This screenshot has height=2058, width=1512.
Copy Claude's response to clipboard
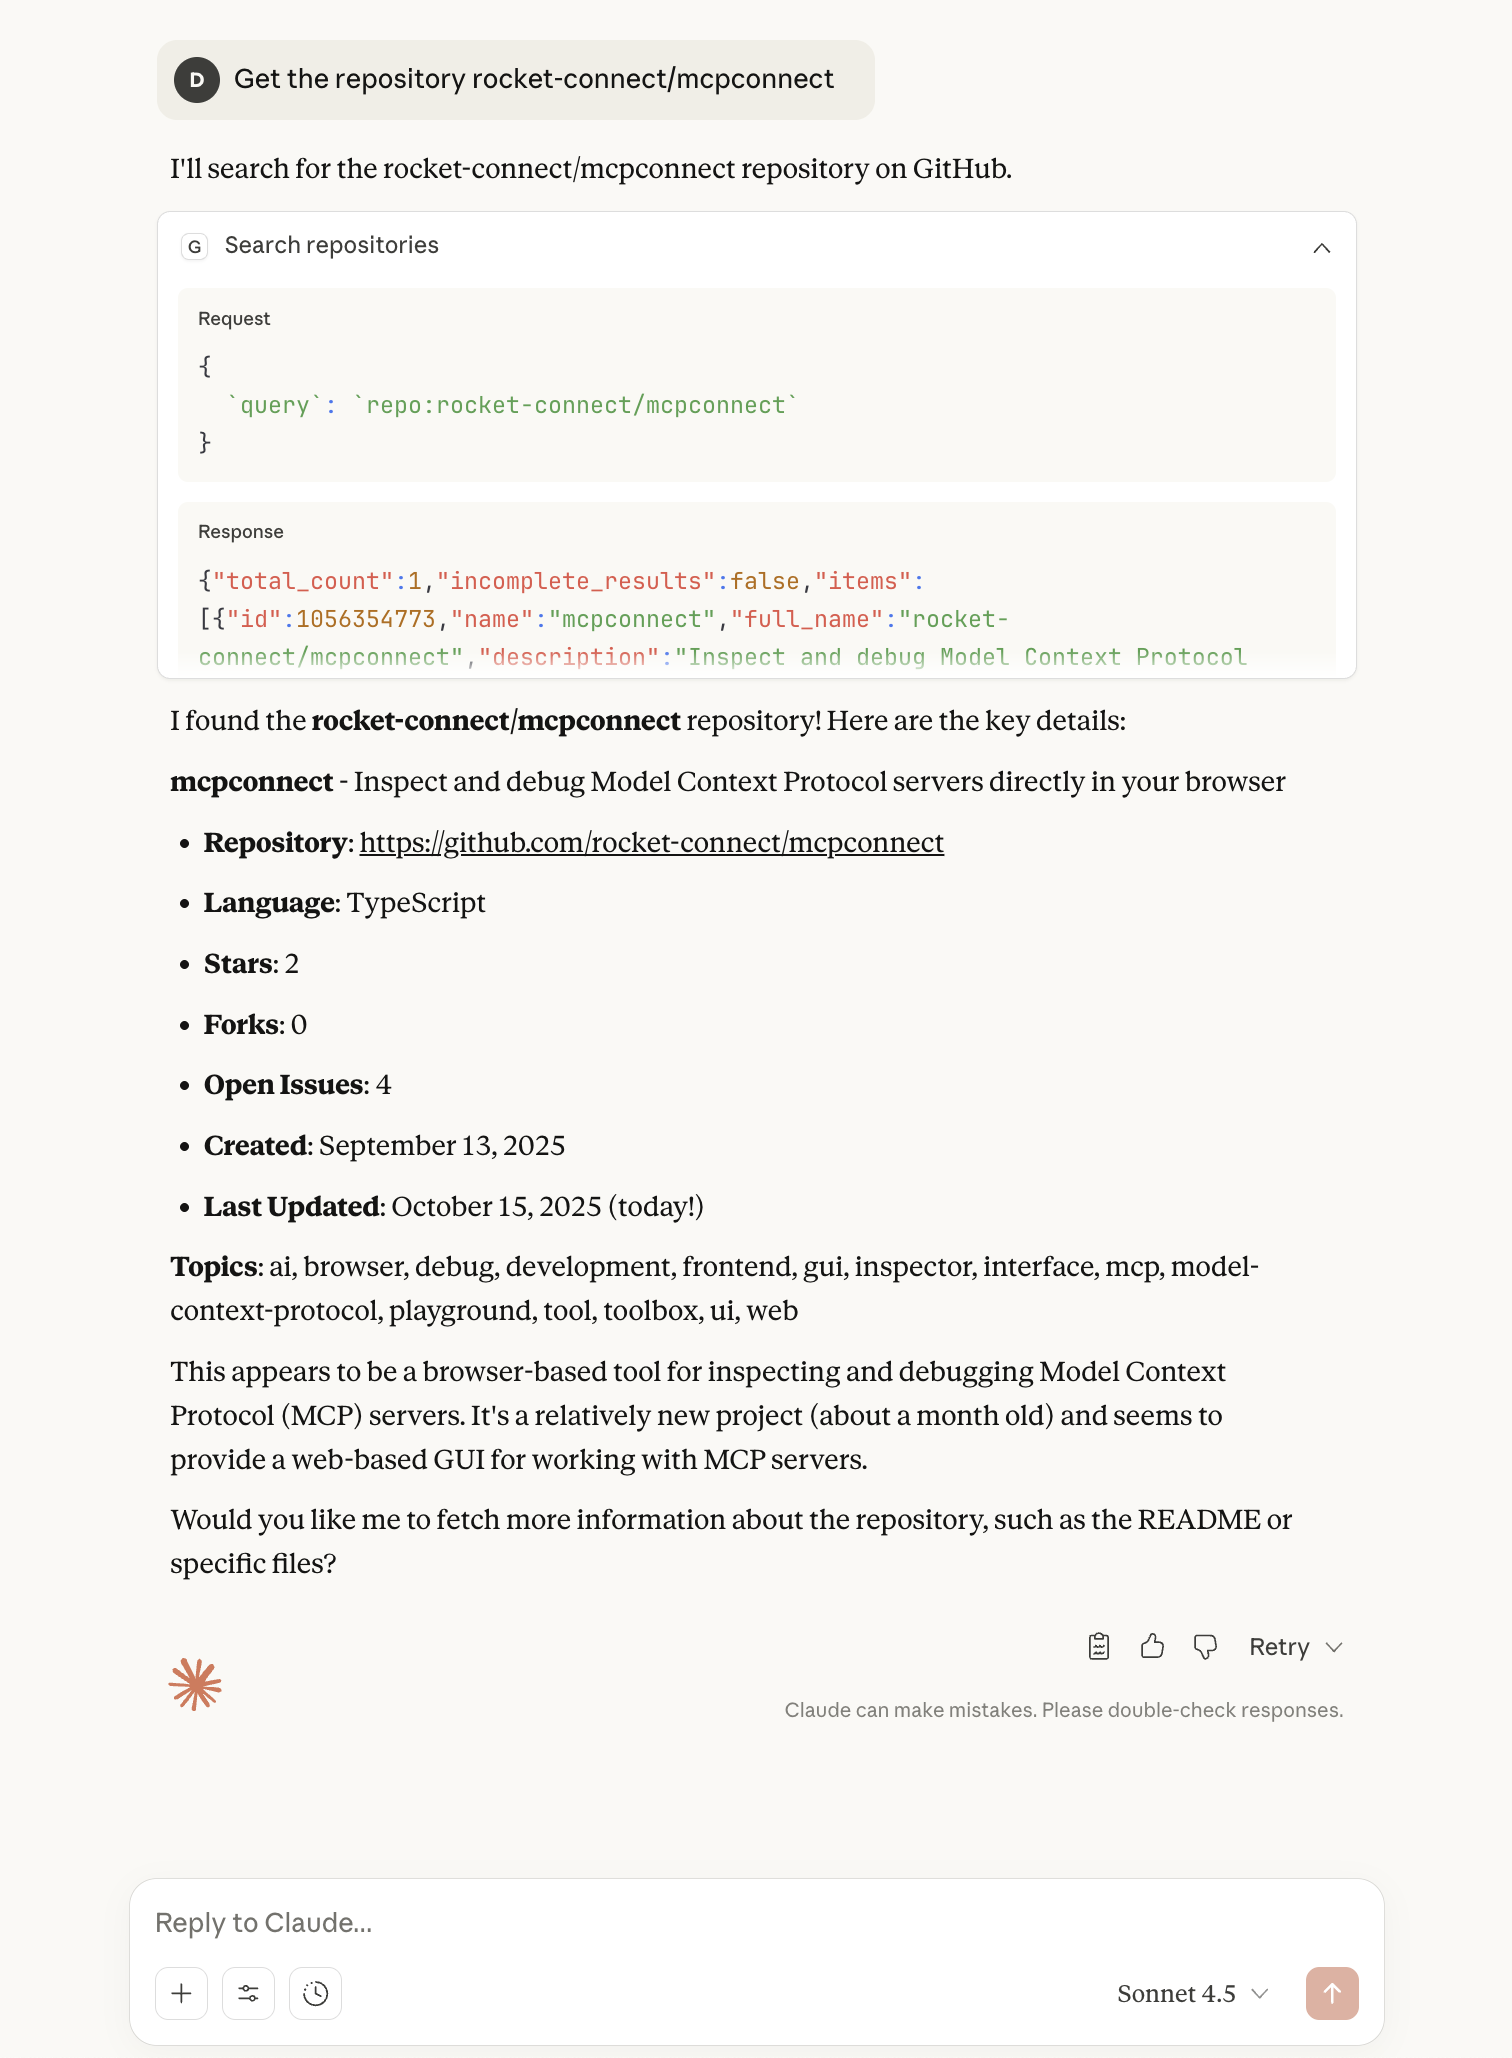(1098, 1647)
